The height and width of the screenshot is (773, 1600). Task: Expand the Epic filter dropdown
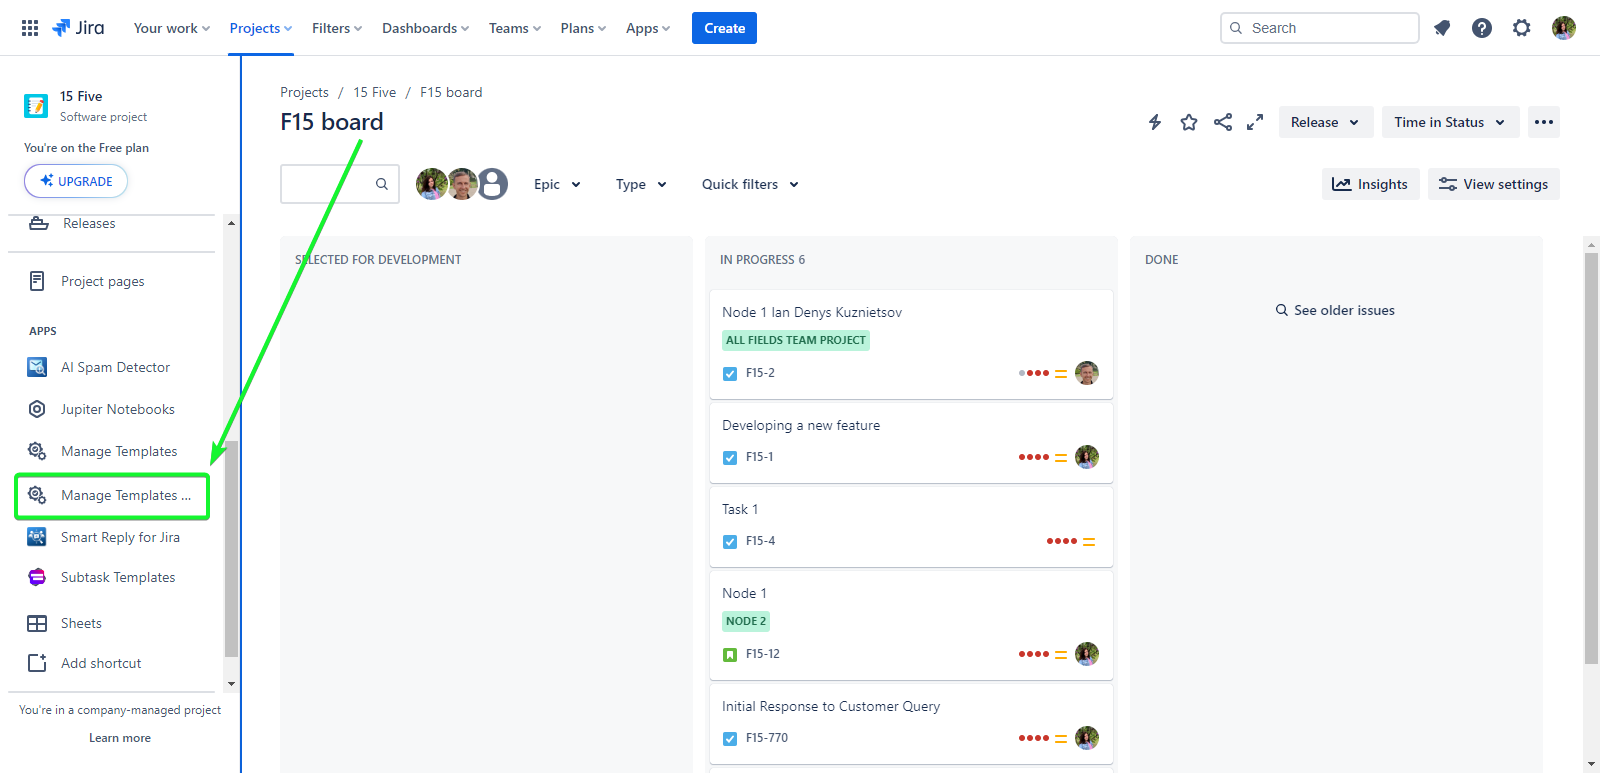[x=557, y=184]
